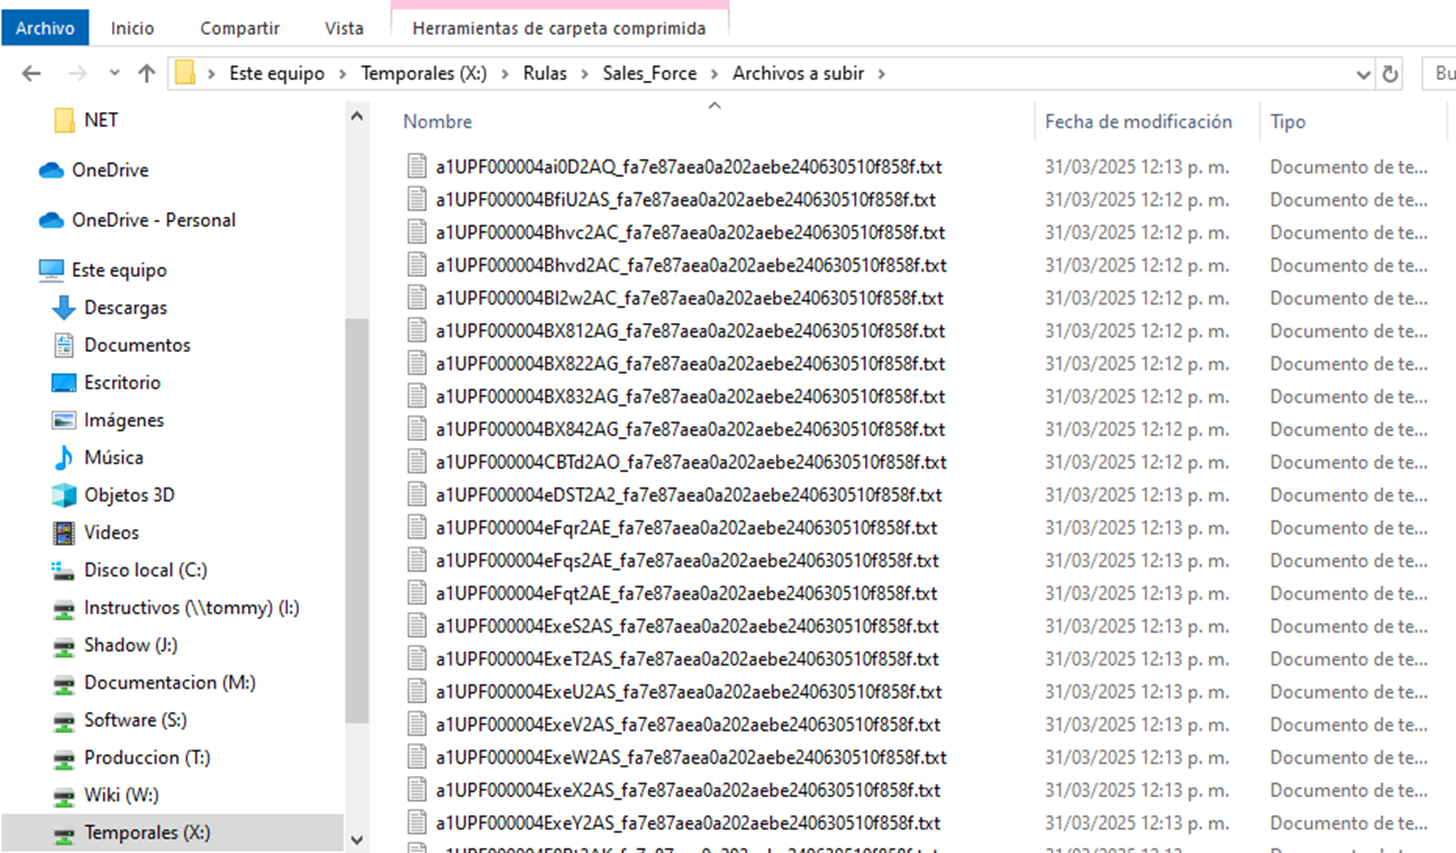
Task: Click the Back navigation arrow
Action: pos(31,74)
